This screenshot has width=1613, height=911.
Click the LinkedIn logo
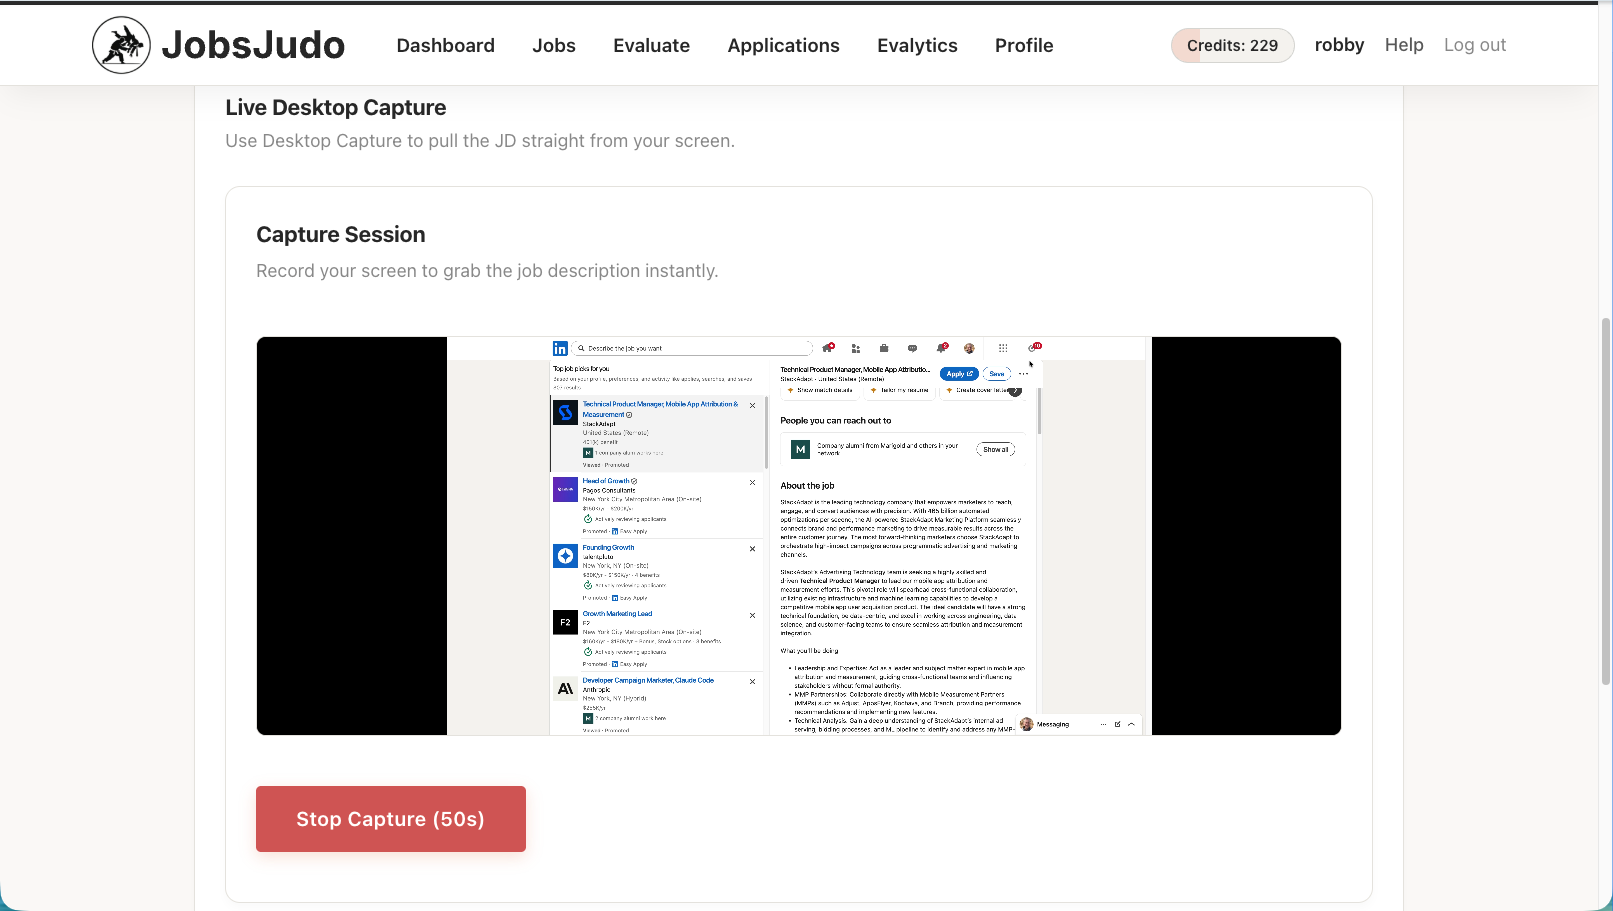pyautogui.click(x=561, y=348)
